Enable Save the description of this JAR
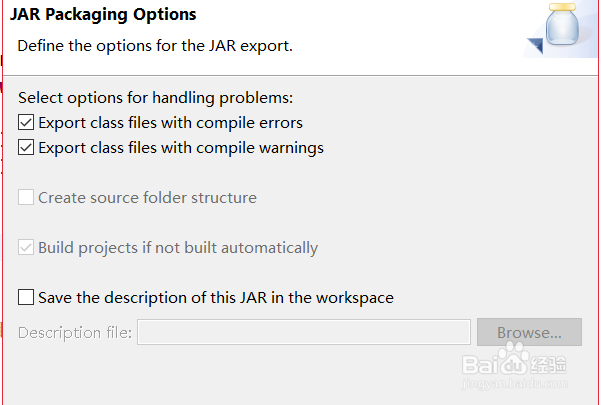The image size is (602, 405). [26, 297]
